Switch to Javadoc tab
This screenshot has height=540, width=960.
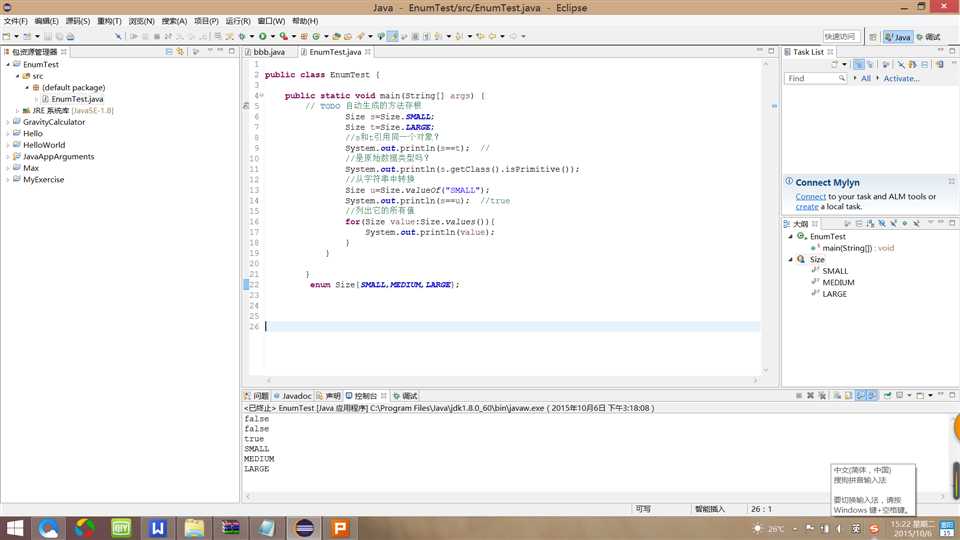point(293,396)
